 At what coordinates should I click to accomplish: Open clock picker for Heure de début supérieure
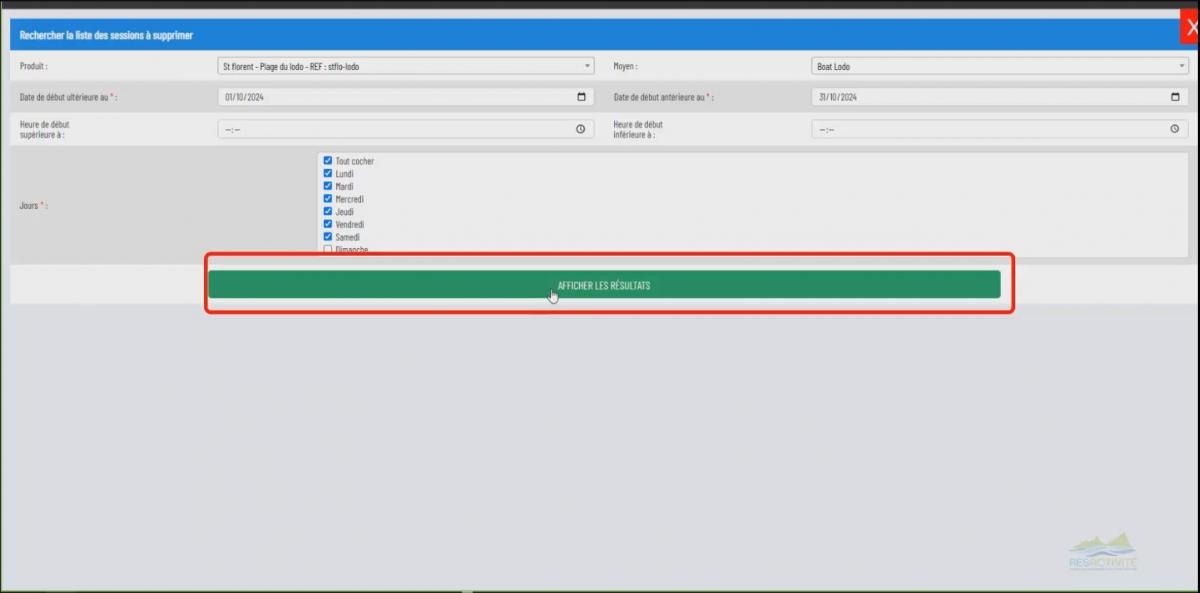click(580, 129)
